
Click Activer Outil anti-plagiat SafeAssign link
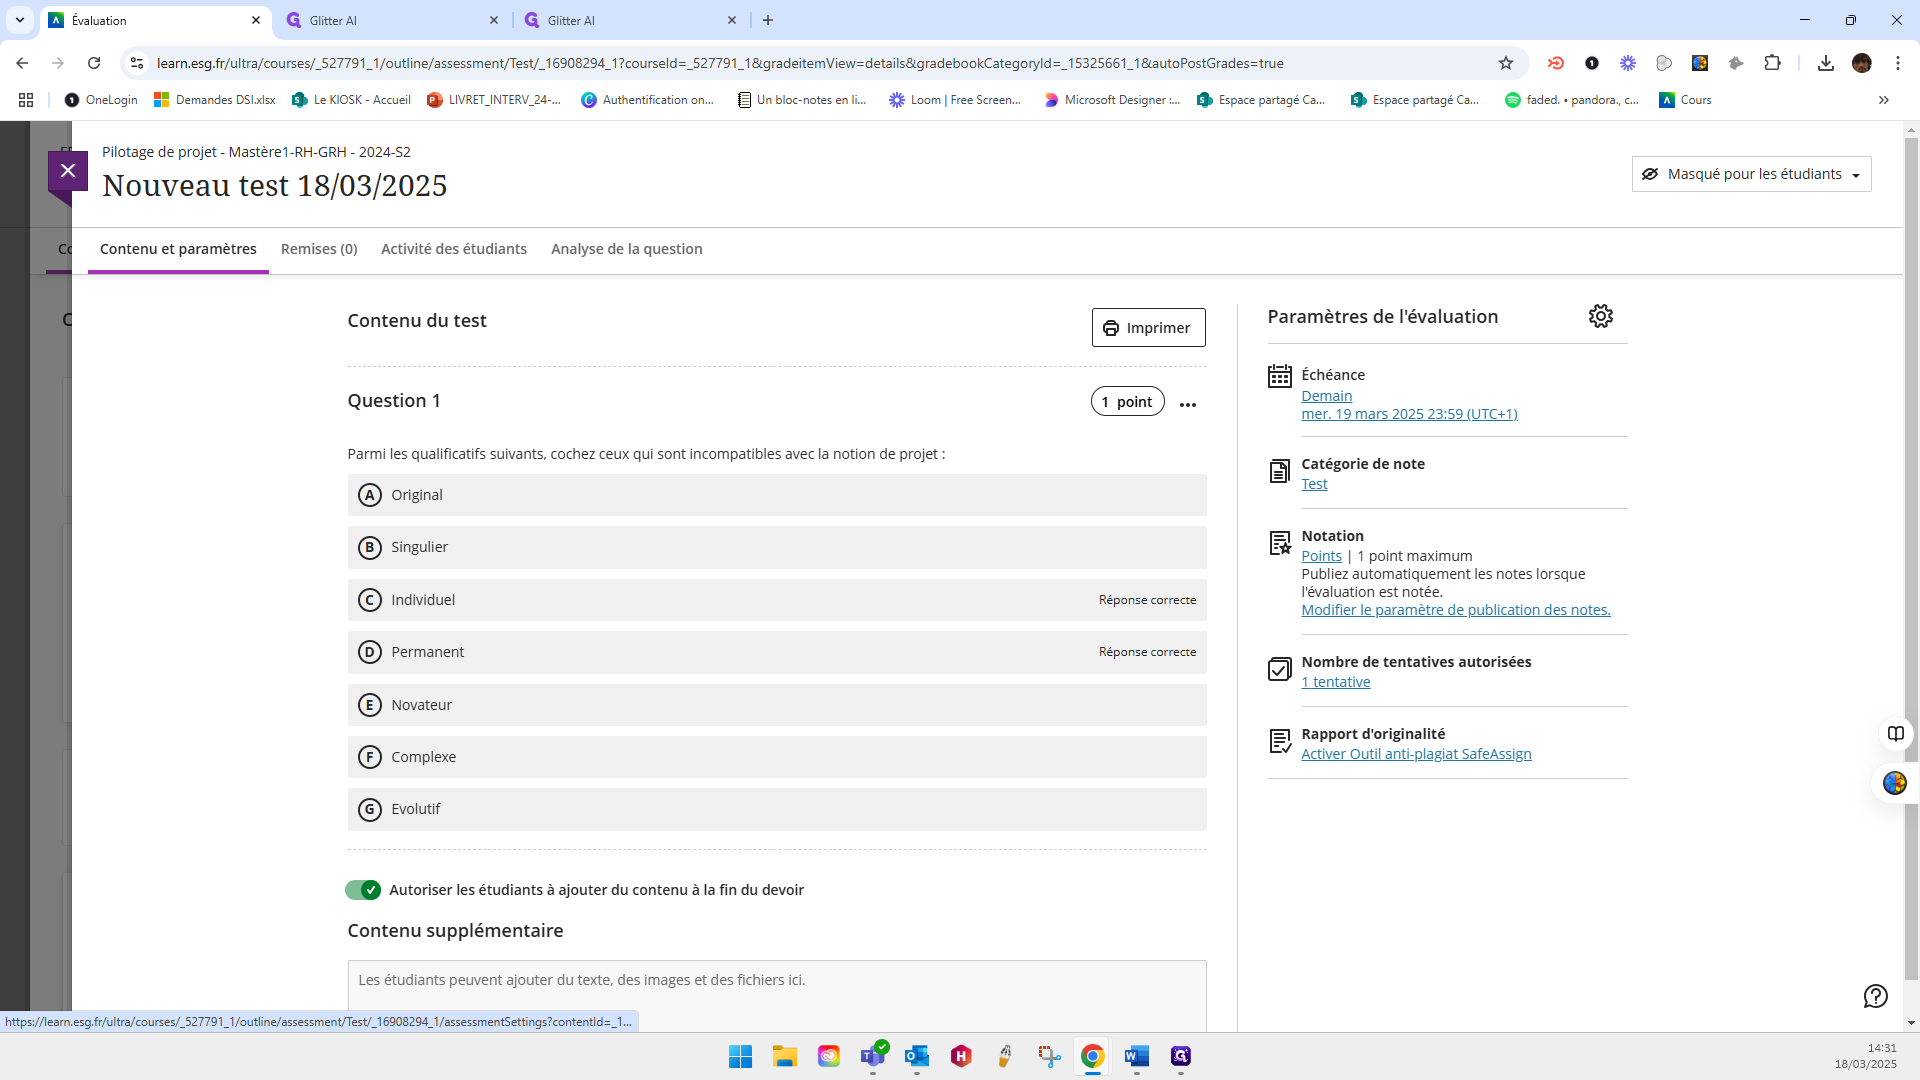1416,754
